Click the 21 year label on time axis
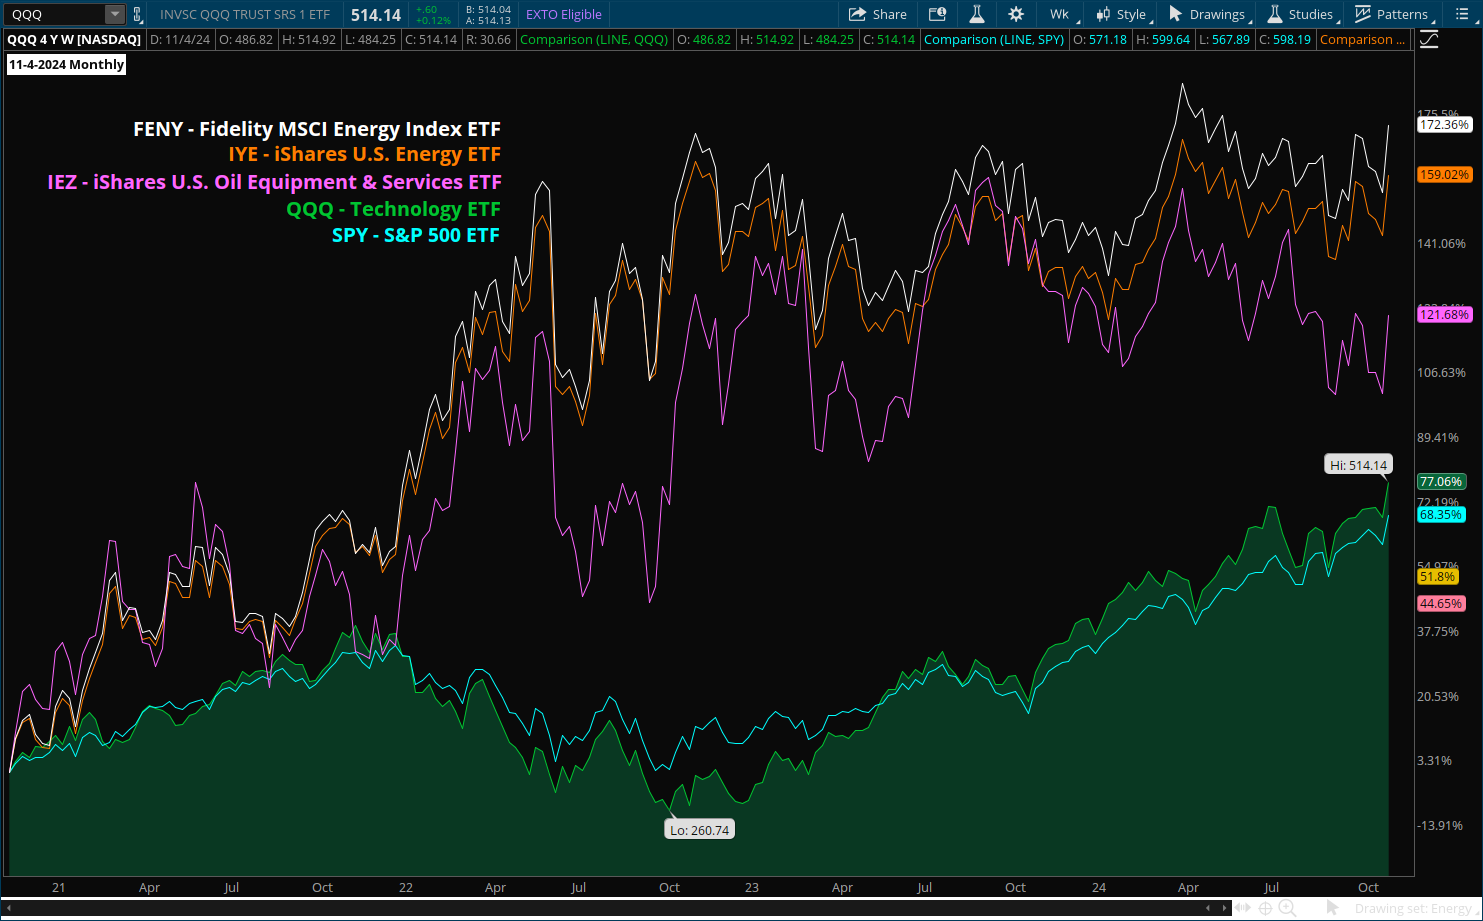 point(59,887)
